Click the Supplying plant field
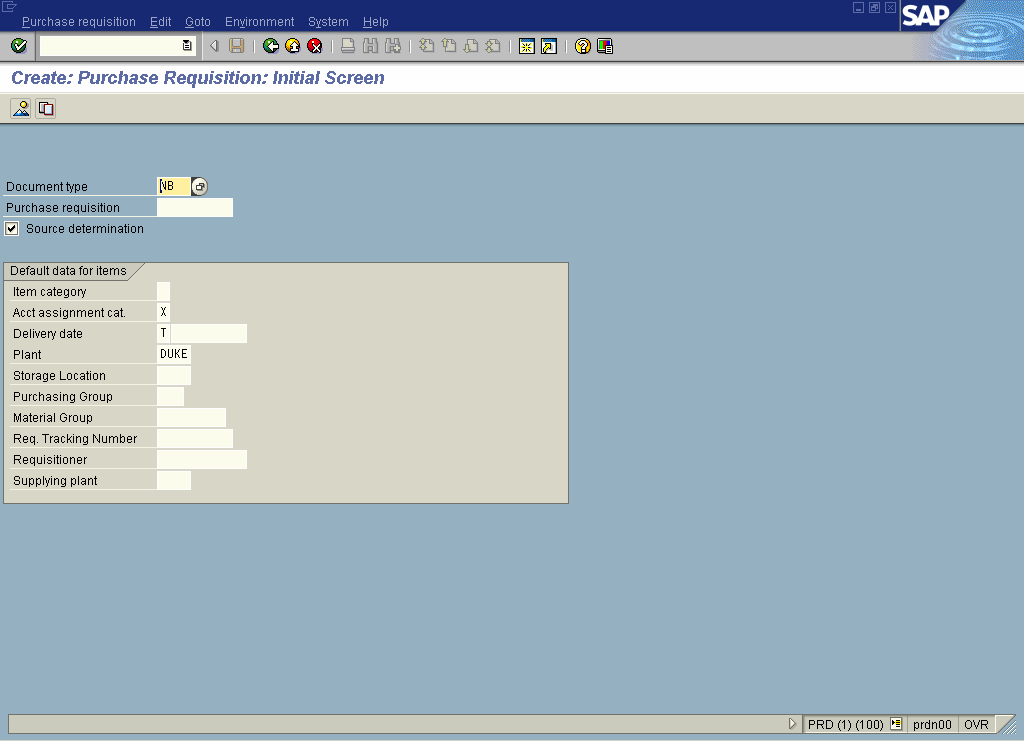The width and height of the screenshot is (1024, 741). 174,481
